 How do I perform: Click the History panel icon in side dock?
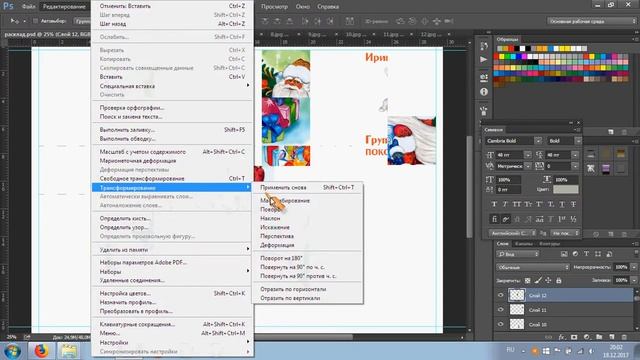pos(484,47)
